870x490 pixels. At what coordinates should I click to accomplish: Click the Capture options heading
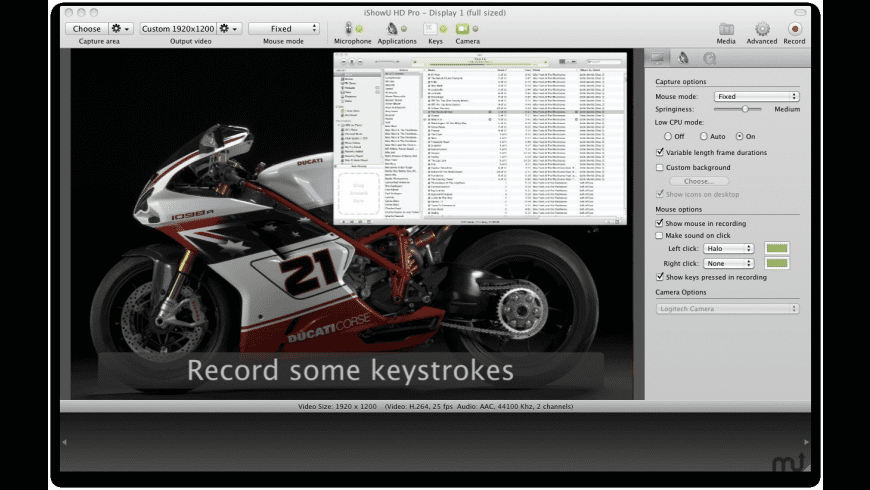tap(681, 82)
